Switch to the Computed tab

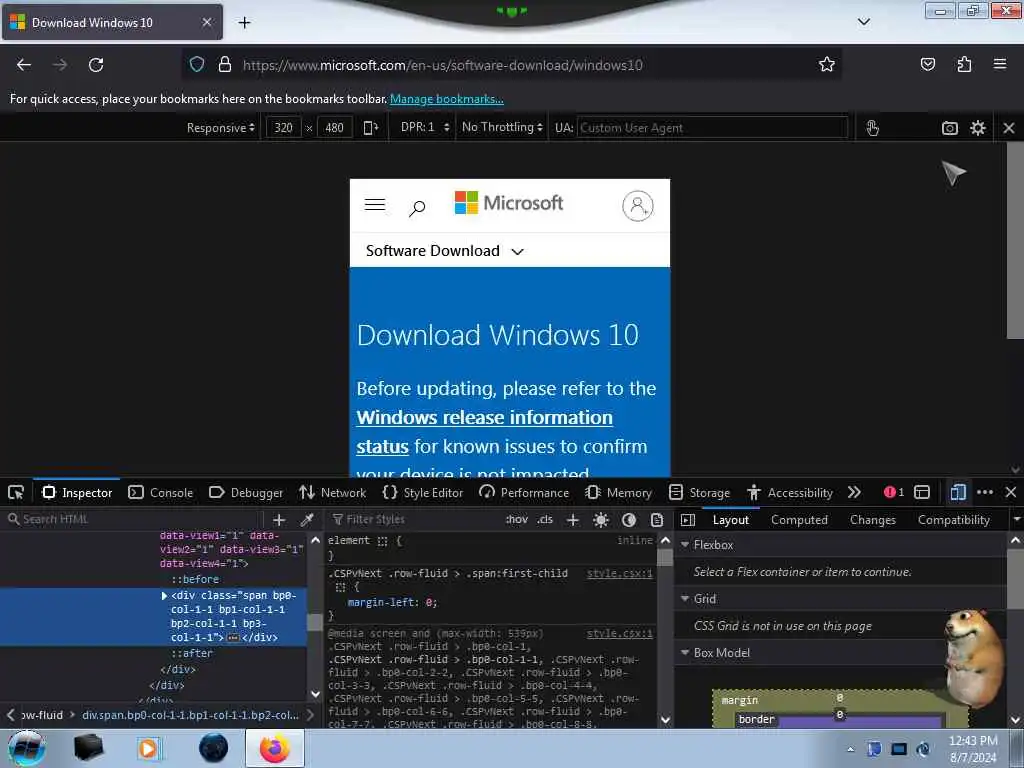pos(799,520)
